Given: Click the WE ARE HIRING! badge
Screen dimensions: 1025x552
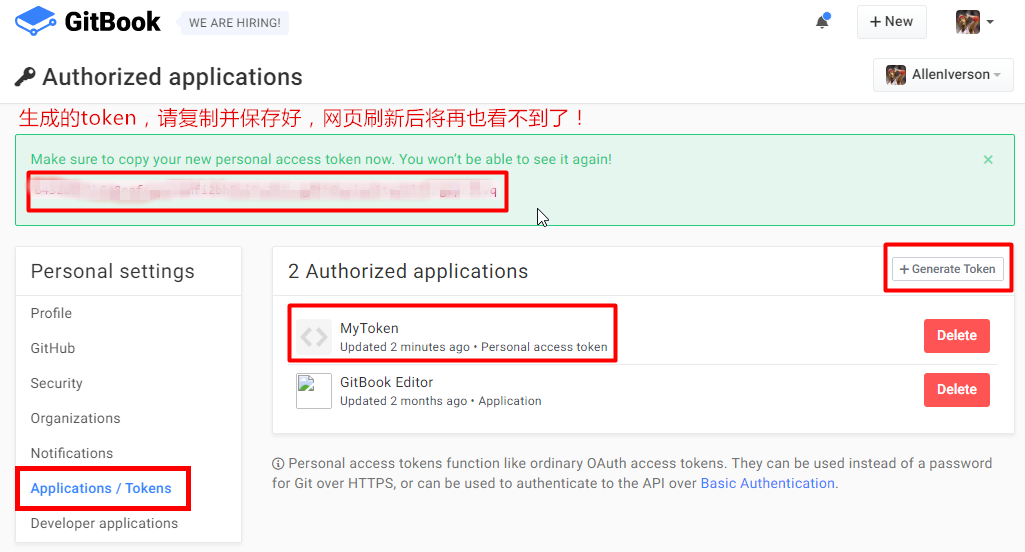Looking at the screenshot, I should (x=234, y=22).
